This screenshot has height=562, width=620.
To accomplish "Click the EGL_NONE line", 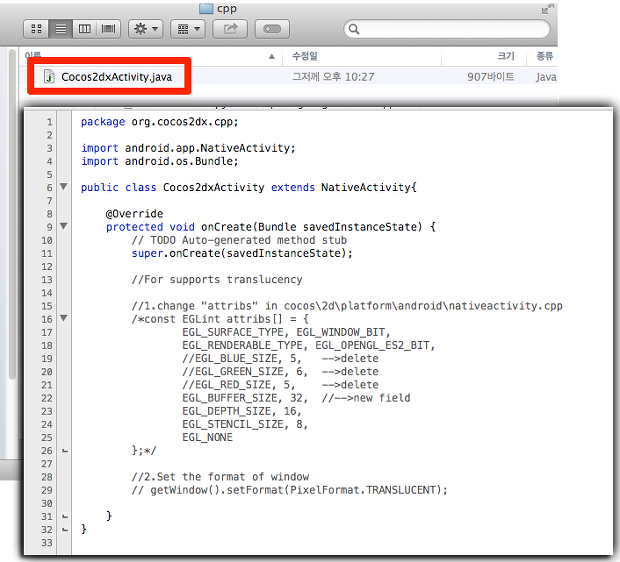I will (208, 437).
